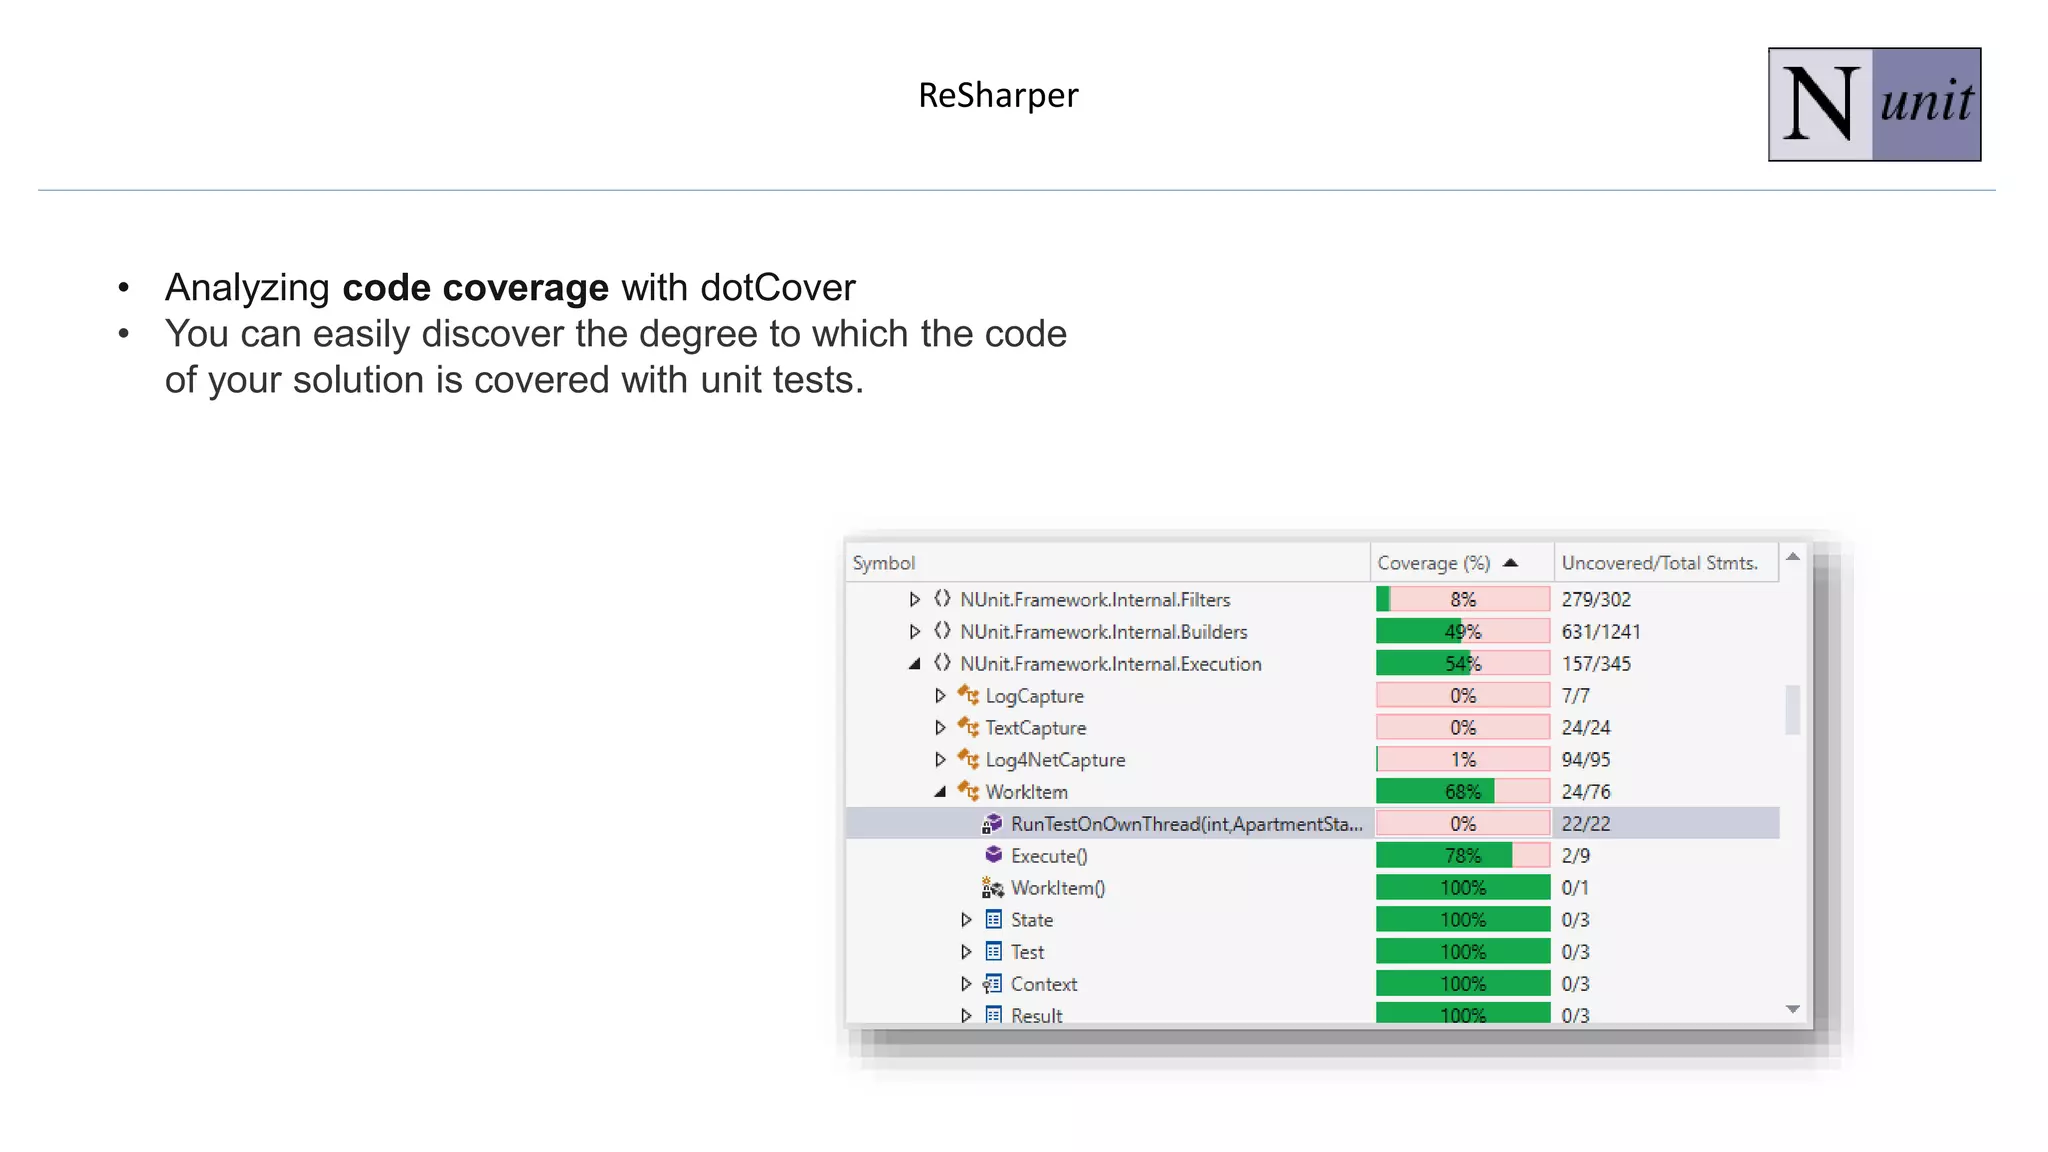Expand the TextCapture class node
This screenshot has width=2048, height=1152.
click(x=940, y=727)
